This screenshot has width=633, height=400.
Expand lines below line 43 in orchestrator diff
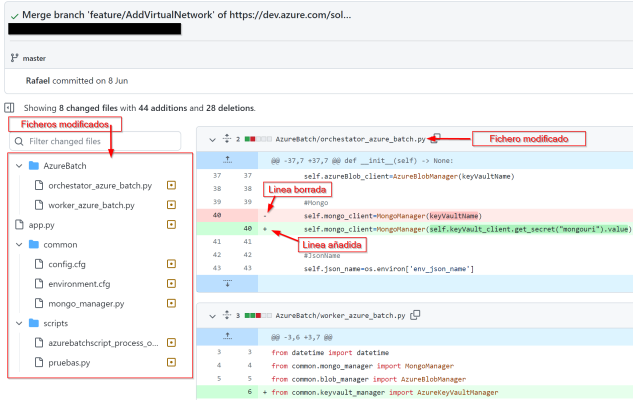pyautogui.click(x=227, y=283)
